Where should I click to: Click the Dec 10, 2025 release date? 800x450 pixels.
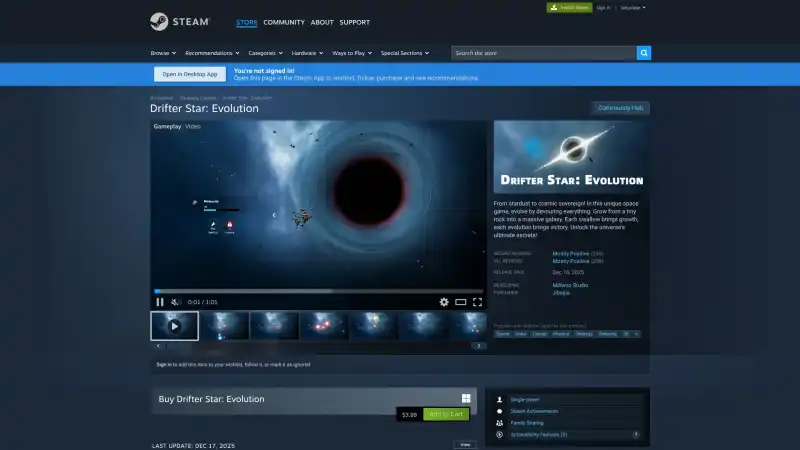pos(568,272)
